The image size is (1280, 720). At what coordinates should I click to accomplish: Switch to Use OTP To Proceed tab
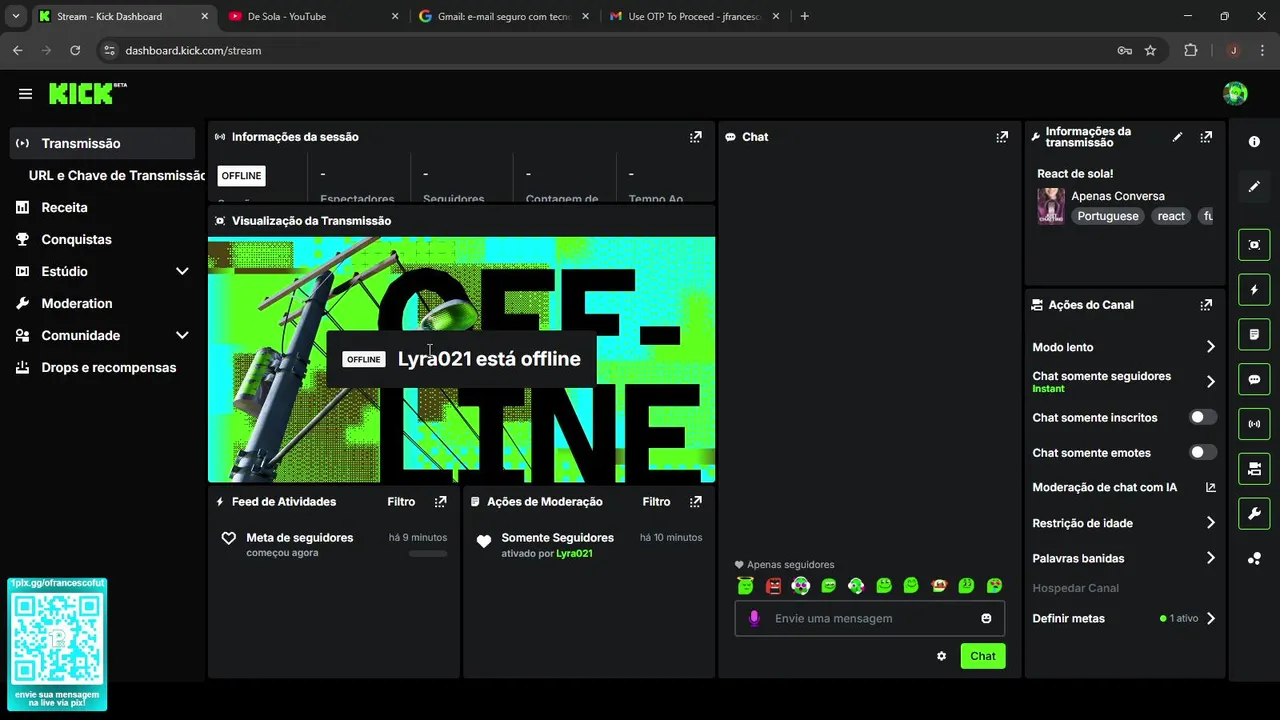coord(692,16)
